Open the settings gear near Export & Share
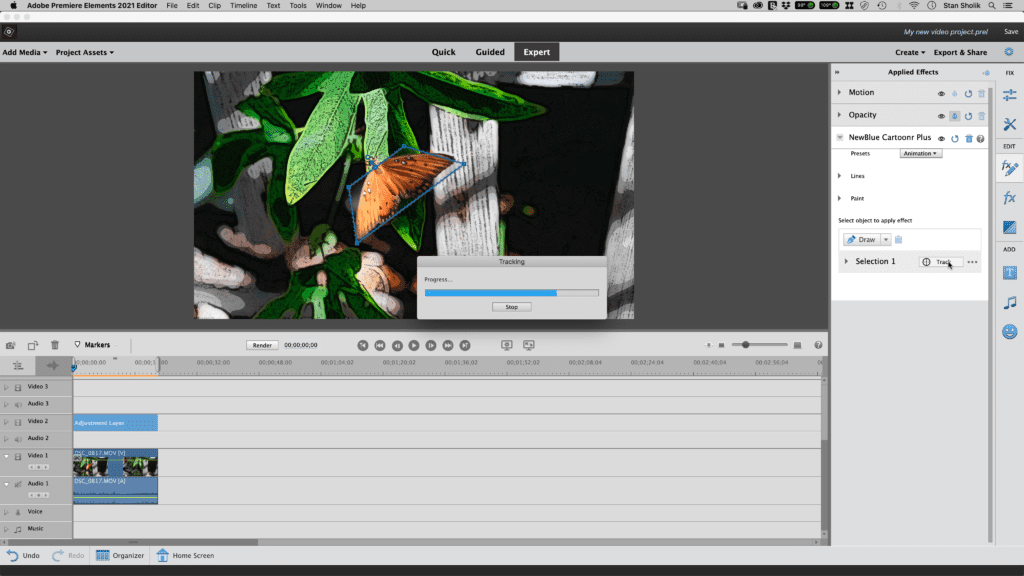Screen dimensions: 1024x576 coord(1009,52)
